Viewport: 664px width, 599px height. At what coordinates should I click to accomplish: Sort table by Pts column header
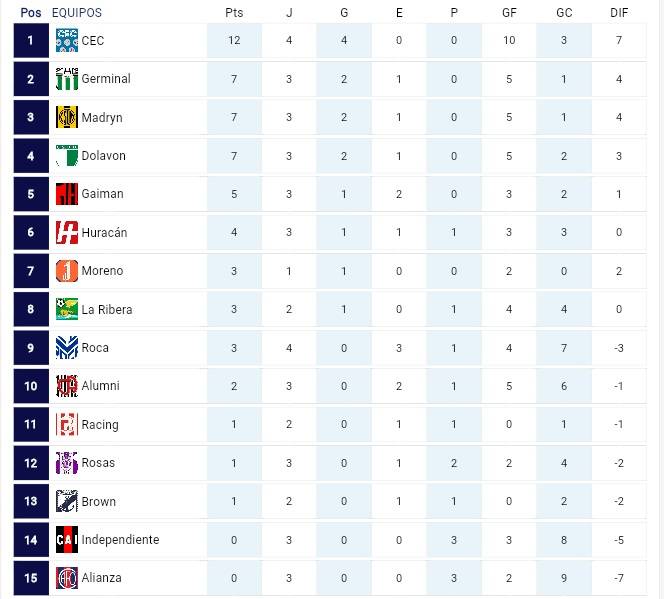(x=234, y=13)
